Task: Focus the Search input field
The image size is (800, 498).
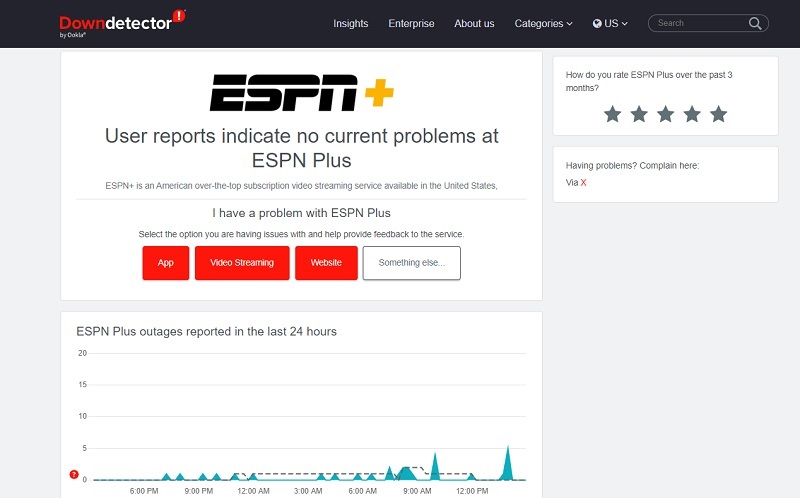Action: point(698,23)
